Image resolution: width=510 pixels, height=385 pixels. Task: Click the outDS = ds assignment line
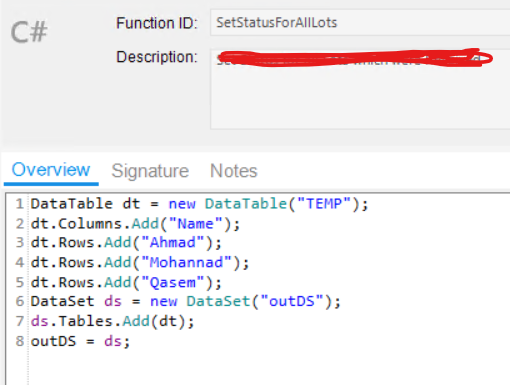click(80, 341)
